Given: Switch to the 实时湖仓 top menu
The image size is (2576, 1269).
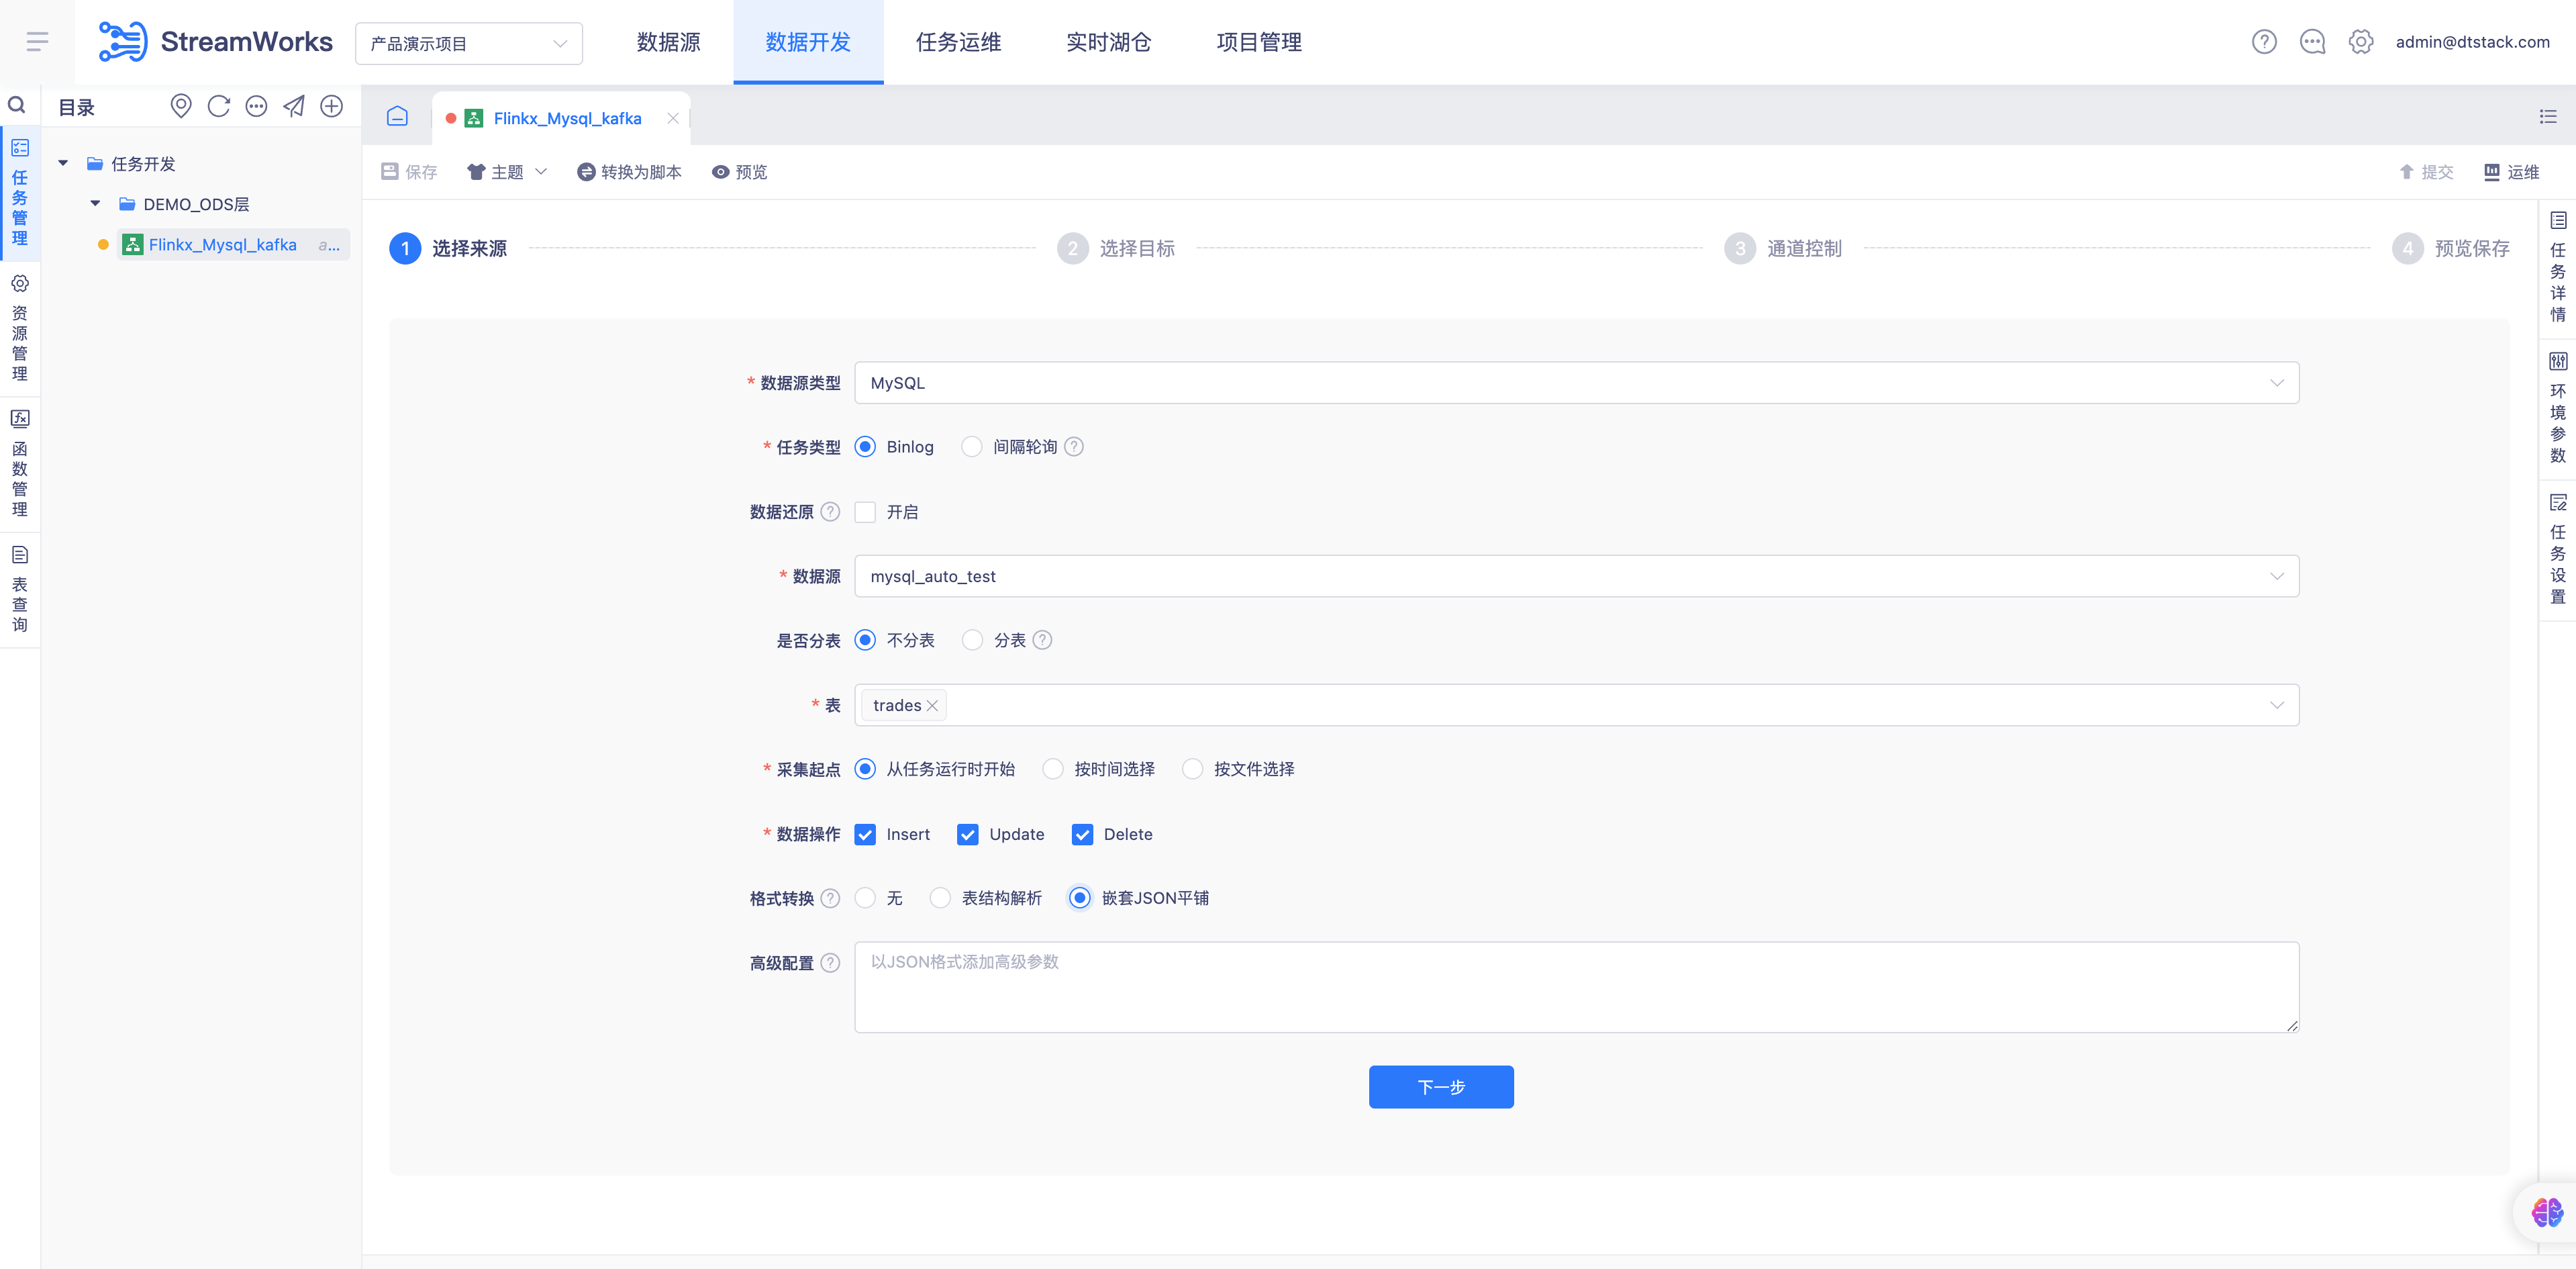Looking at the screenshot, I should point(1108,42).
